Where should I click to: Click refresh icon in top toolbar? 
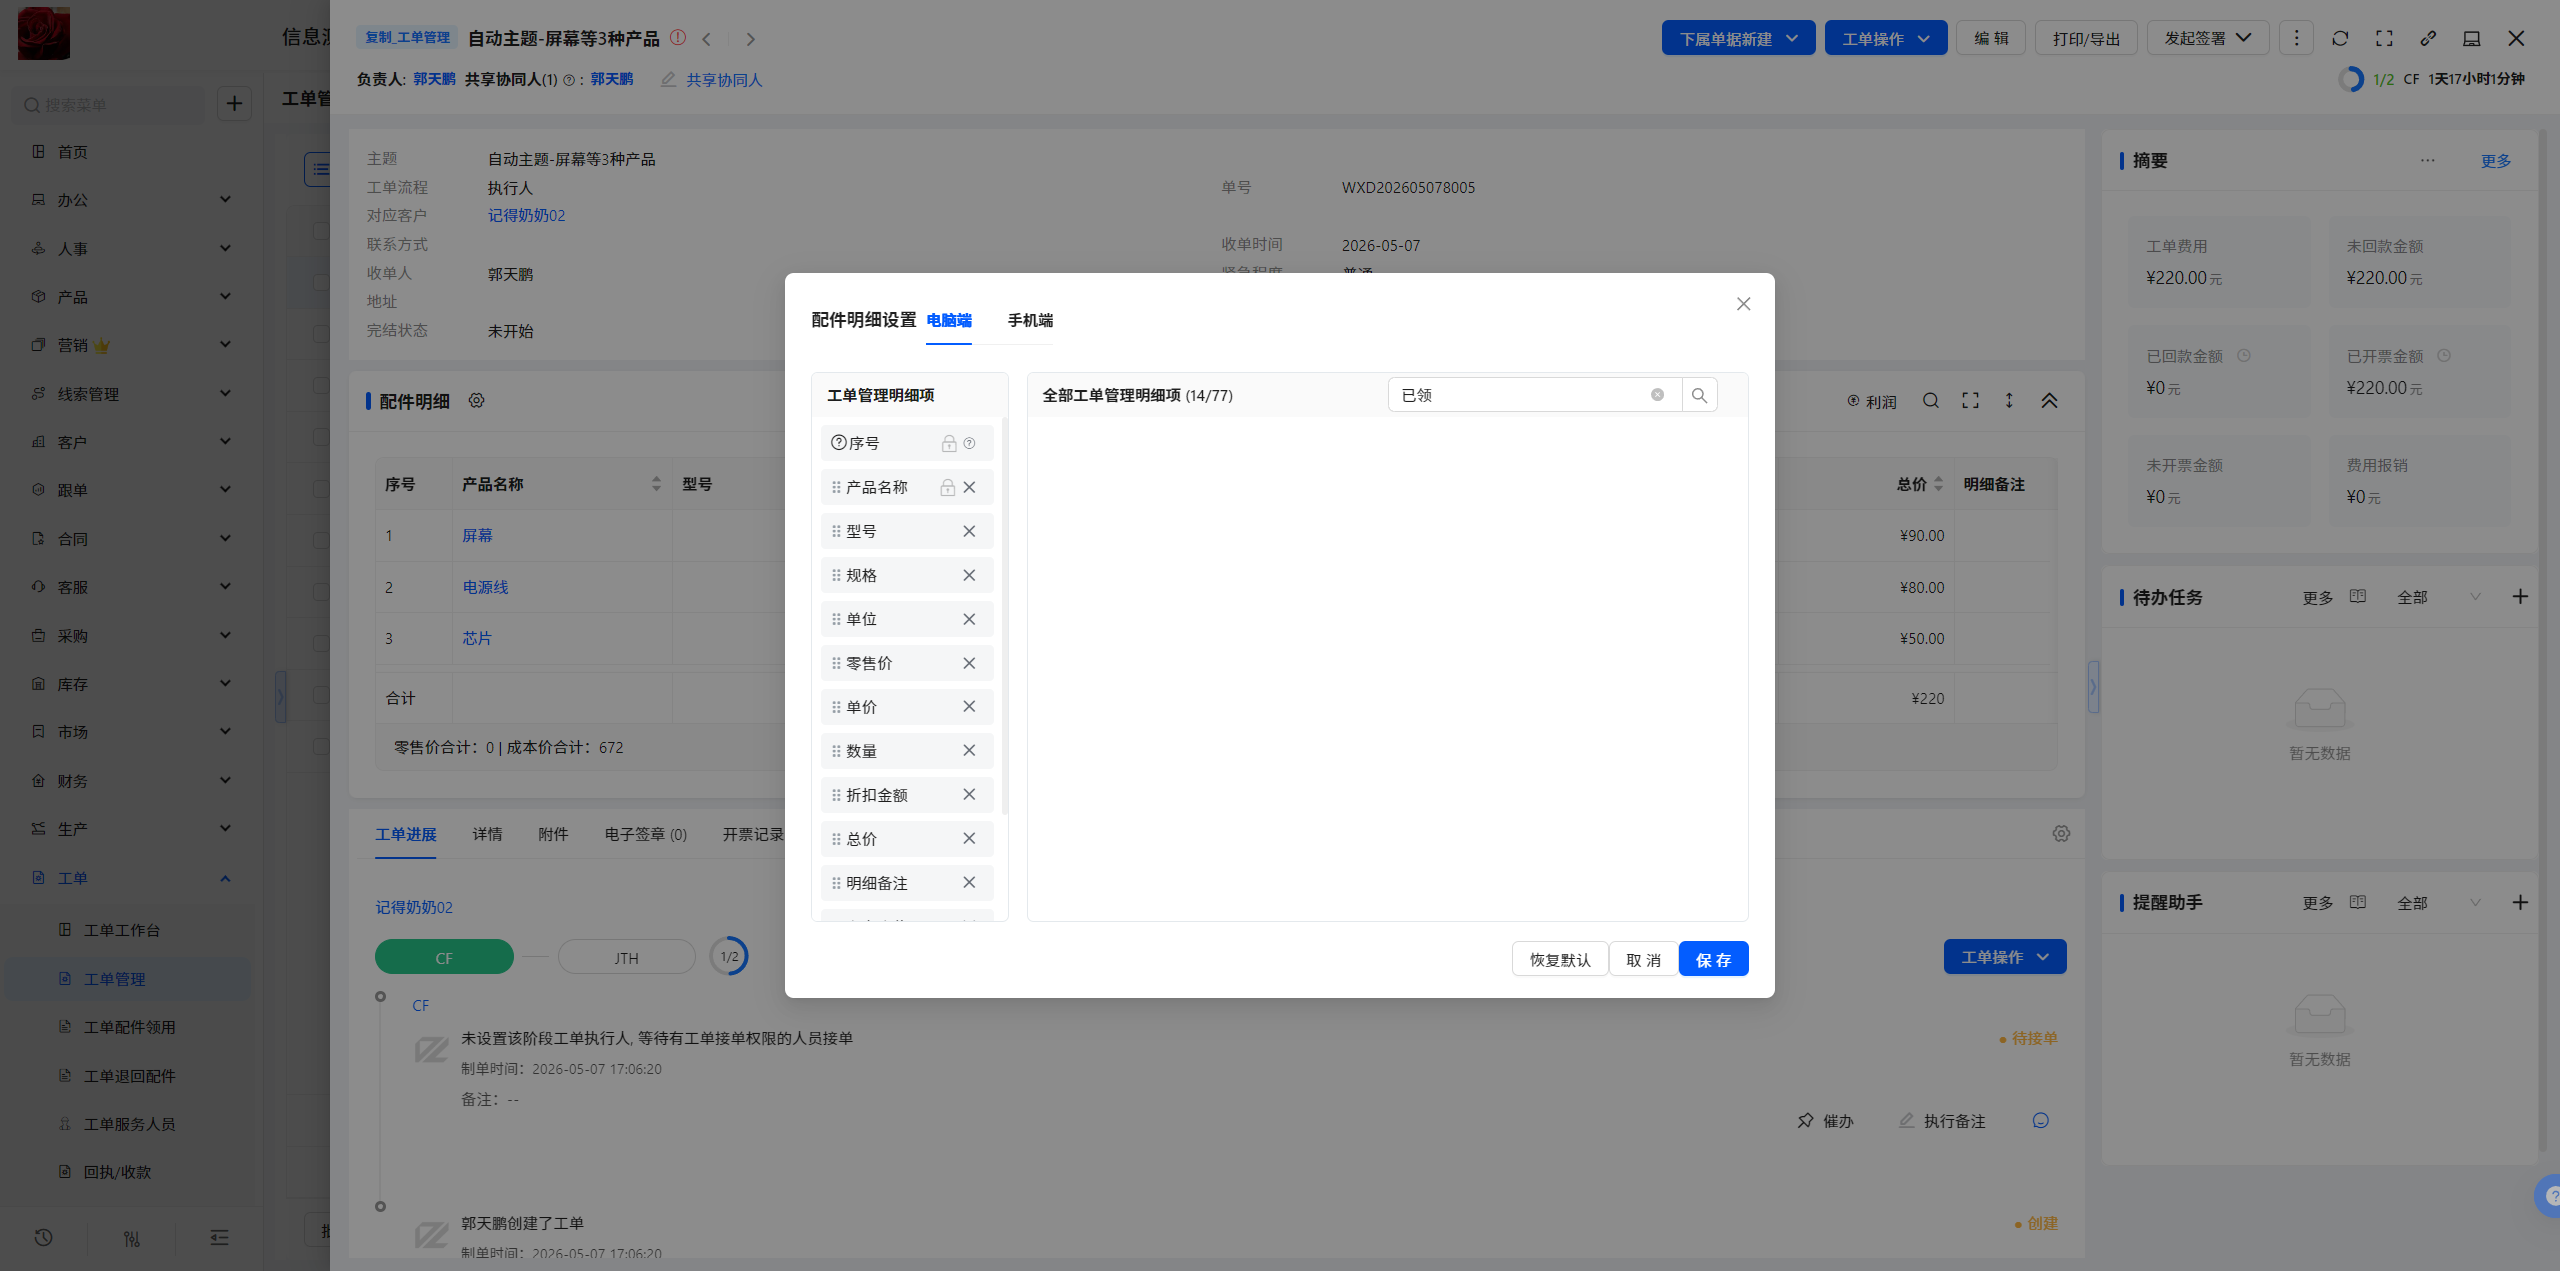2340,38
